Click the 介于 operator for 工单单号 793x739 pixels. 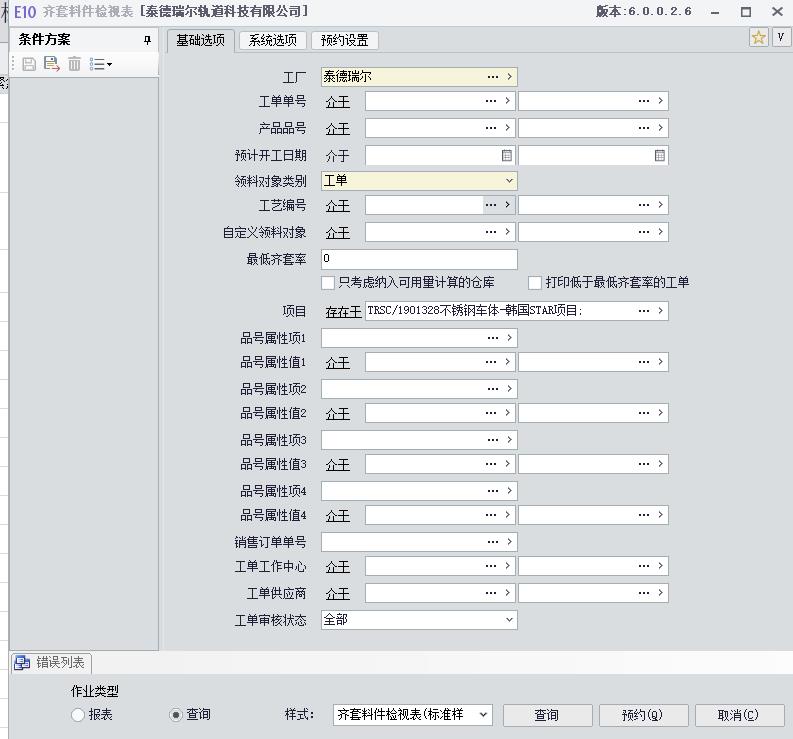pyautogui.click(x=338, y=102)
